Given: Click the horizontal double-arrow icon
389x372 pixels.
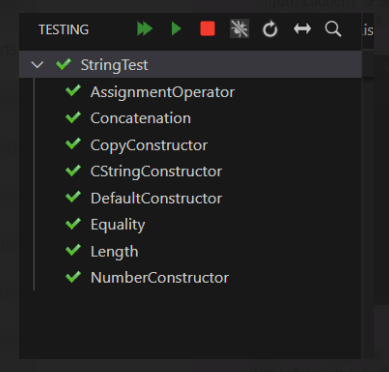Looking at the screenshot, I should 302,29.
